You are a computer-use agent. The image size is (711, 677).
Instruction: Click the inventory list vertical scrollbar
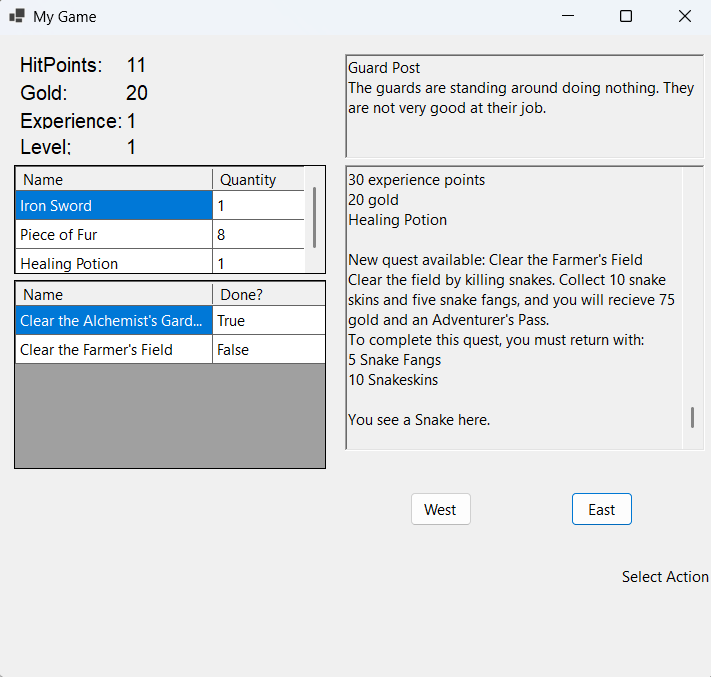click(316, 217)
